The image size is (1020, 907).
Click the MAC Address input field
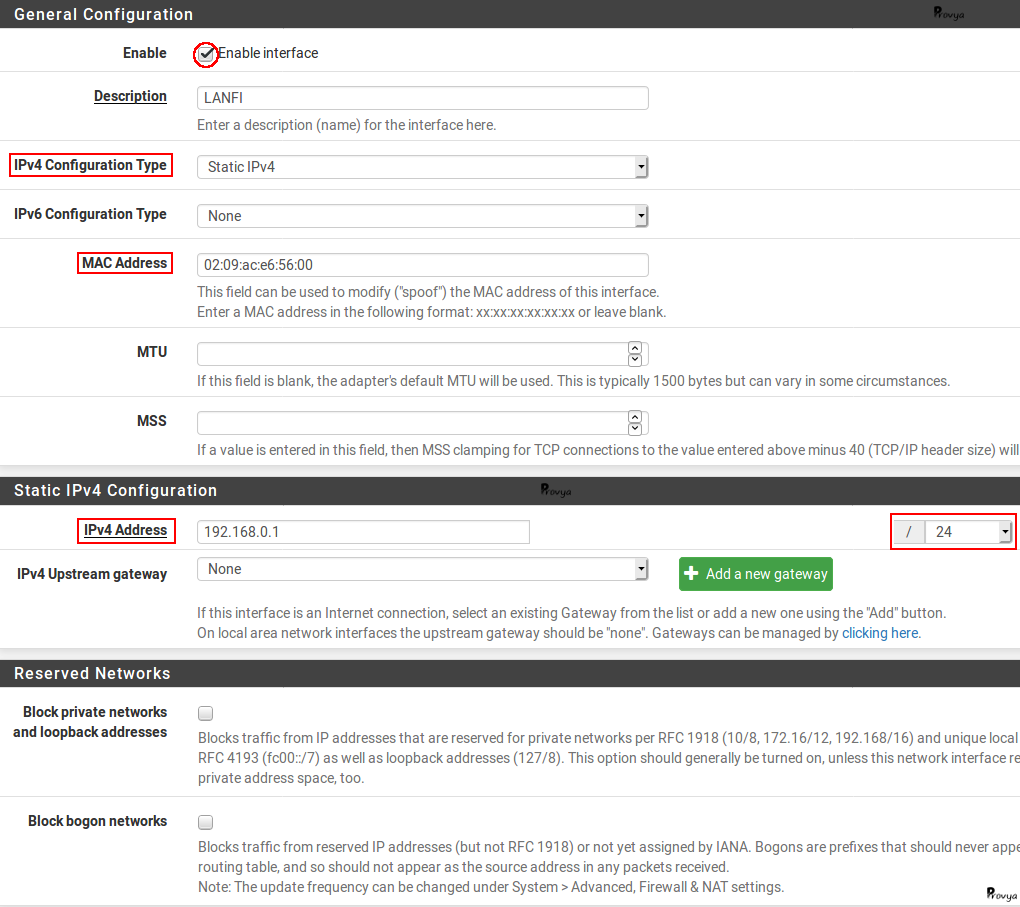pos(422,265)
